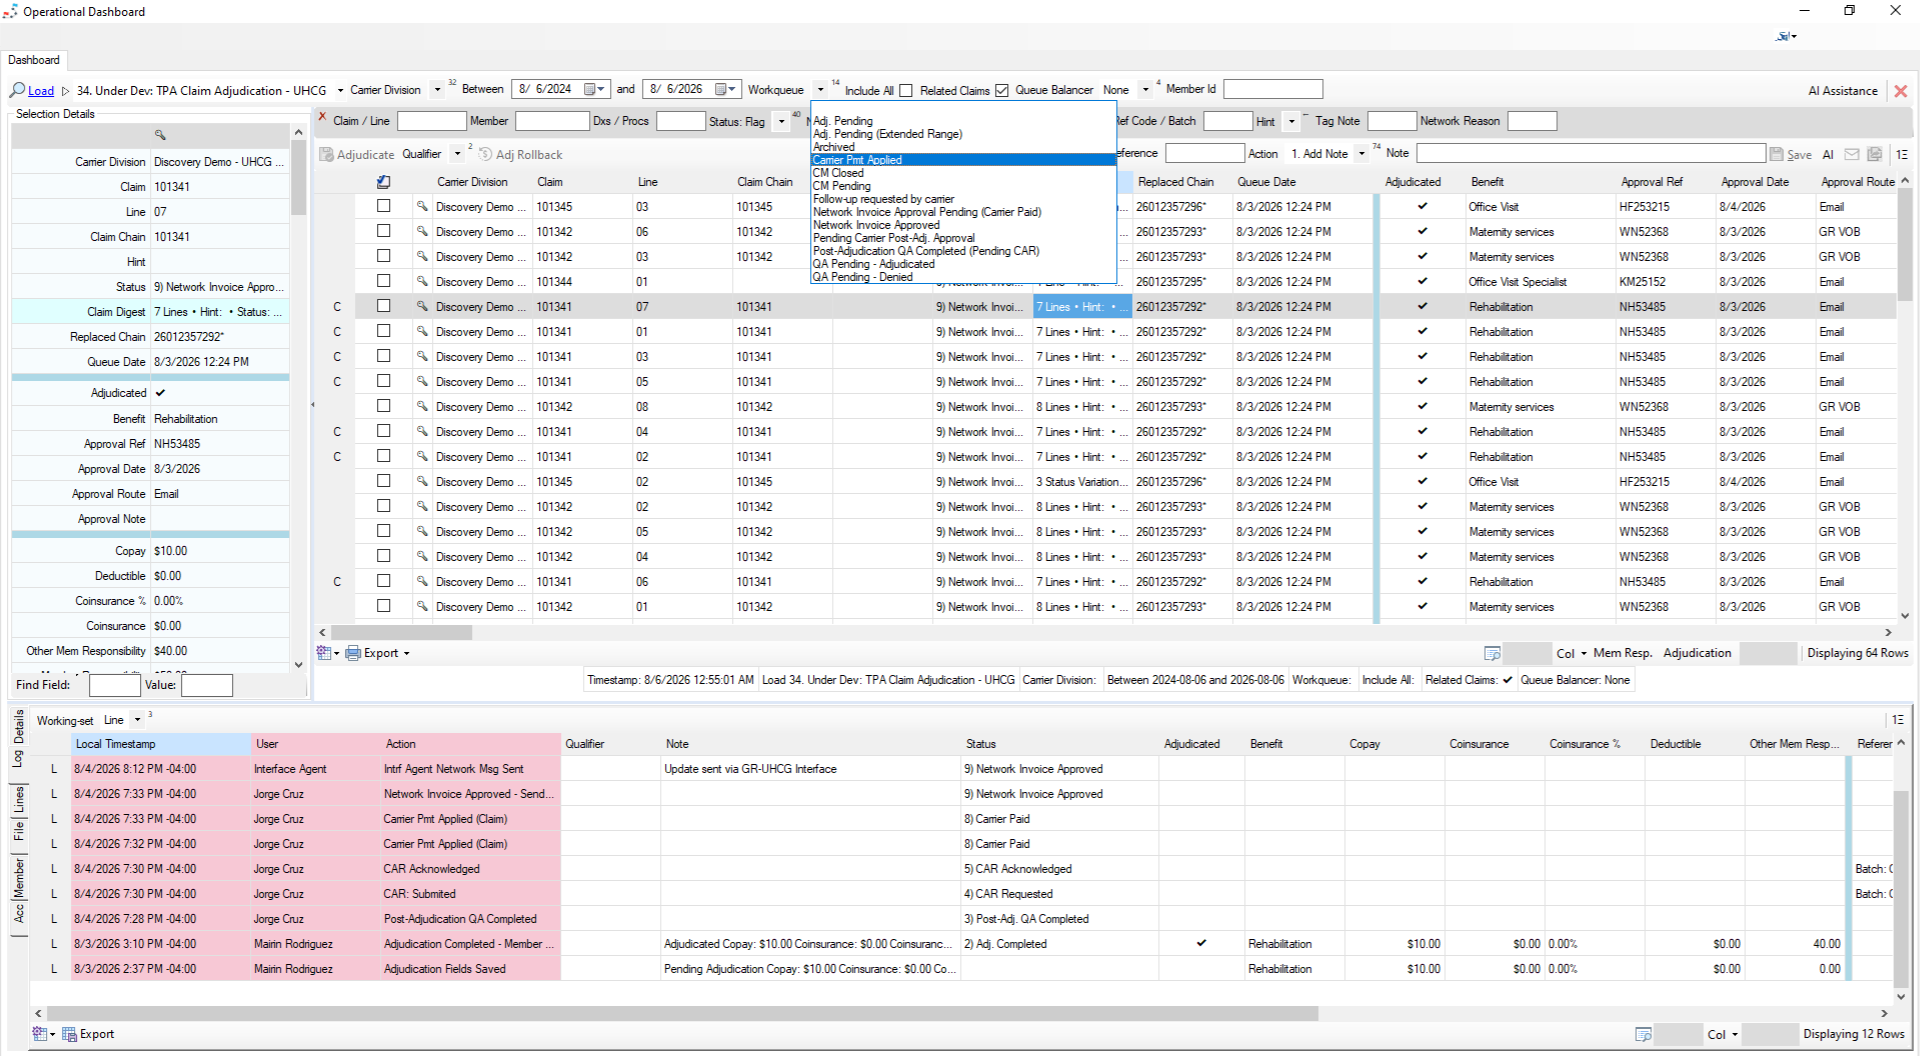1920x1056 pixels.
Task: Click the Load link
Action: (x=41, y=91)
